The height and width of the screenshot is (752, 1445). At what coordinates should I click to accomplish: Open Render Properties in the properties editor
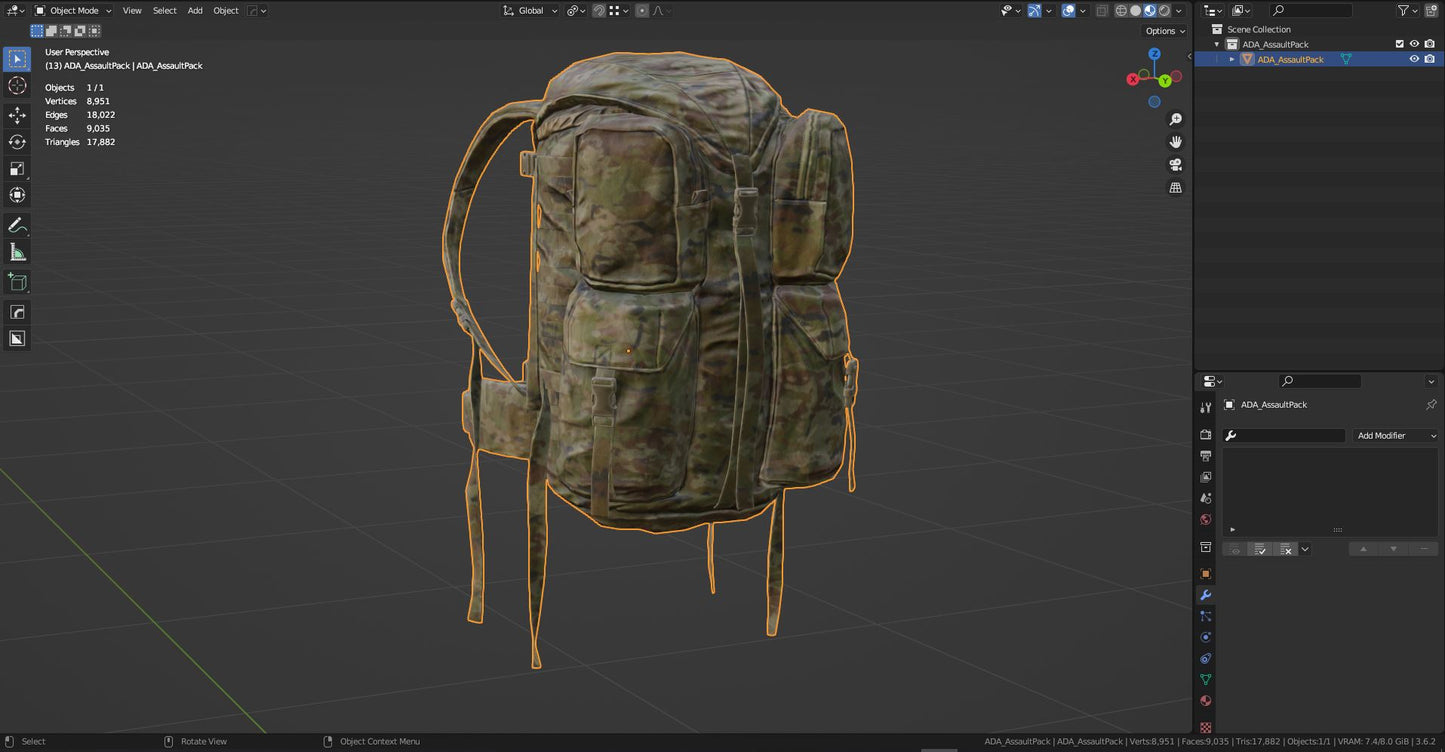coord(1205,433)
